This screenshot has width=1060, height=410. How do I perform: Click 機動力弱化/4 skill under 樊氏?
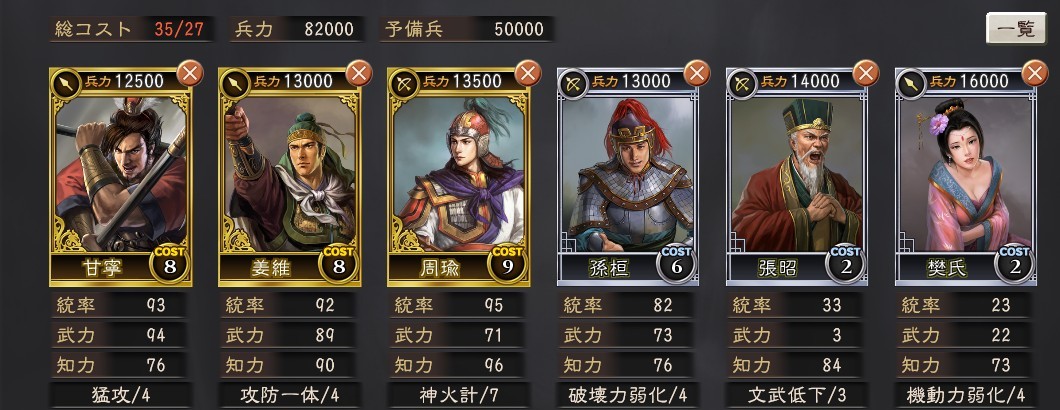point(965,395)
